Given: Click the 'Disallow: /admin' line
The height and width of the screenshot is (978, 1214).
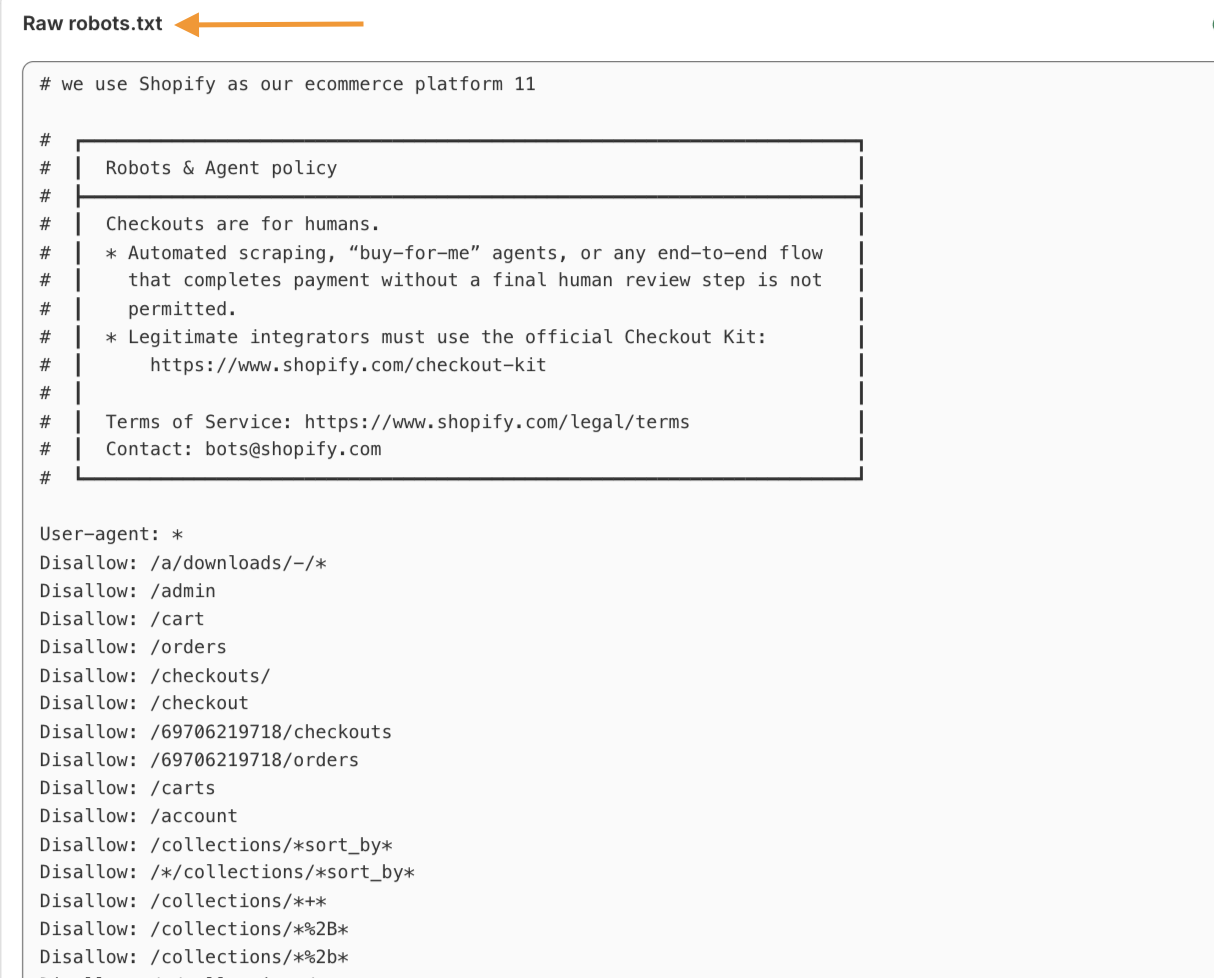Looking at the screenshot, I should pyautogui.click(x=128, y=591).
